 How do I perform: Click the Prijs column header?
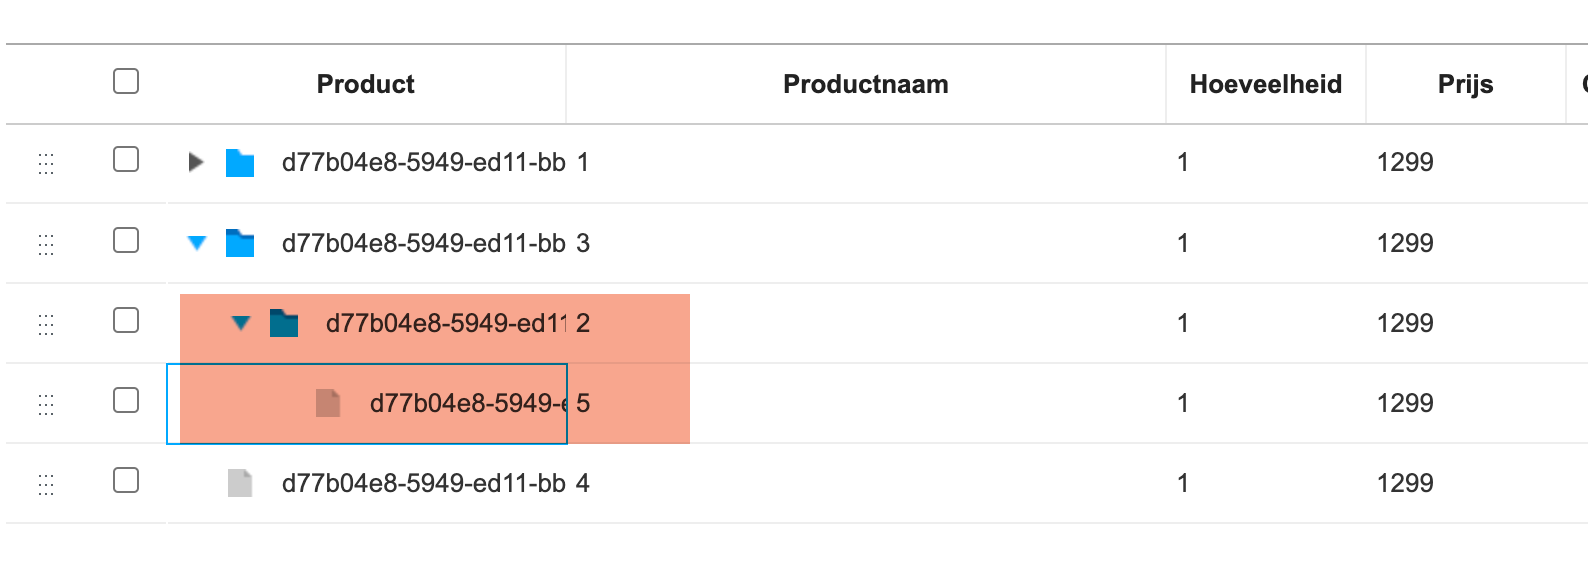click(1465, 84)
